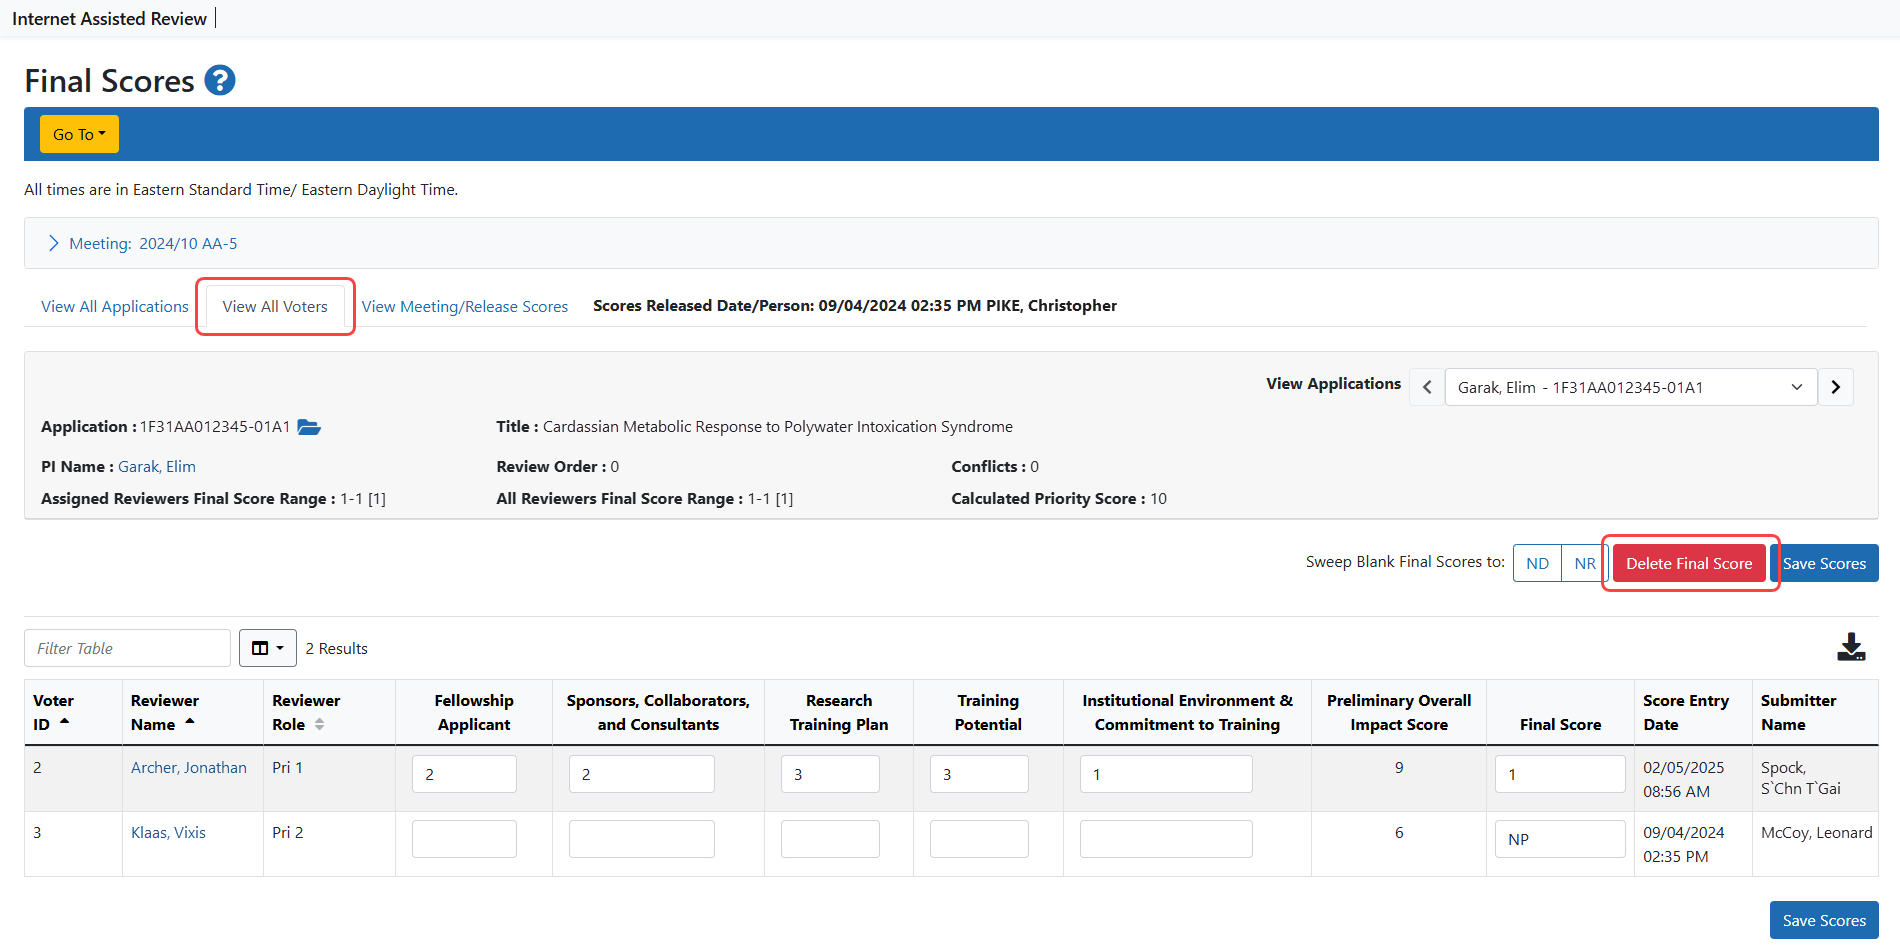The image size is (1900, 952).
Task: Sweep blank scores to NR
Action: 1585,563
